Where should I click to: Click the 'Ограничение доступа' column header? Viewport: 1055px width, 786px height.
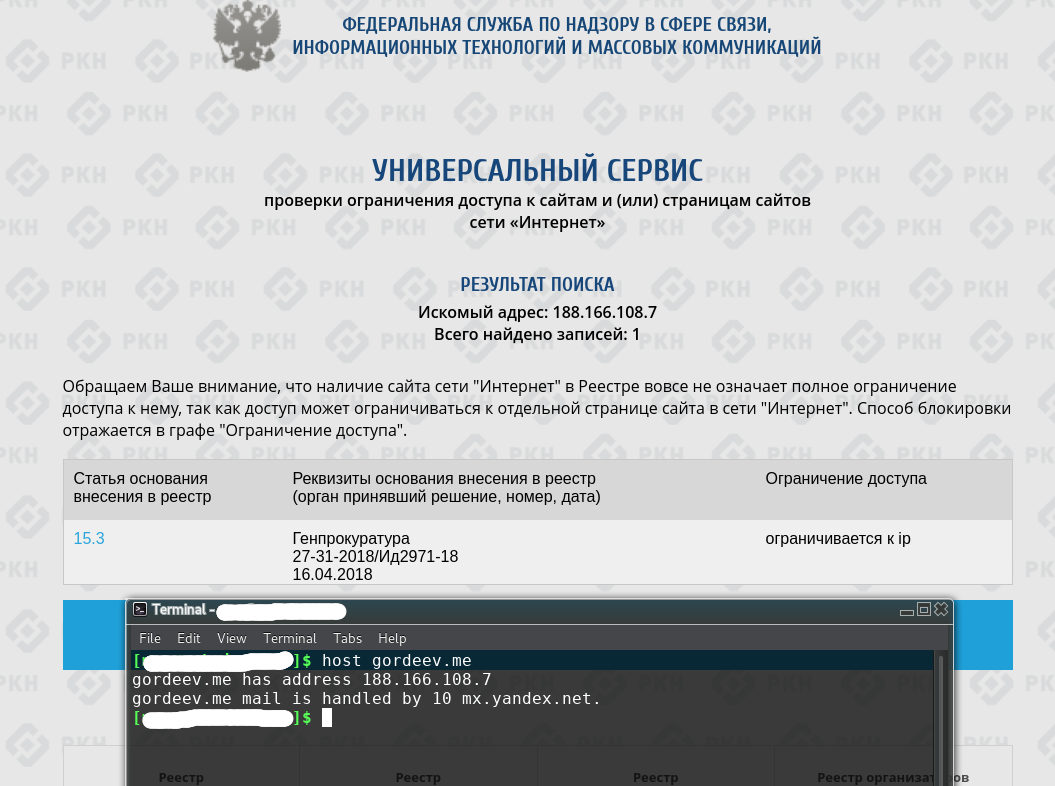846,478
